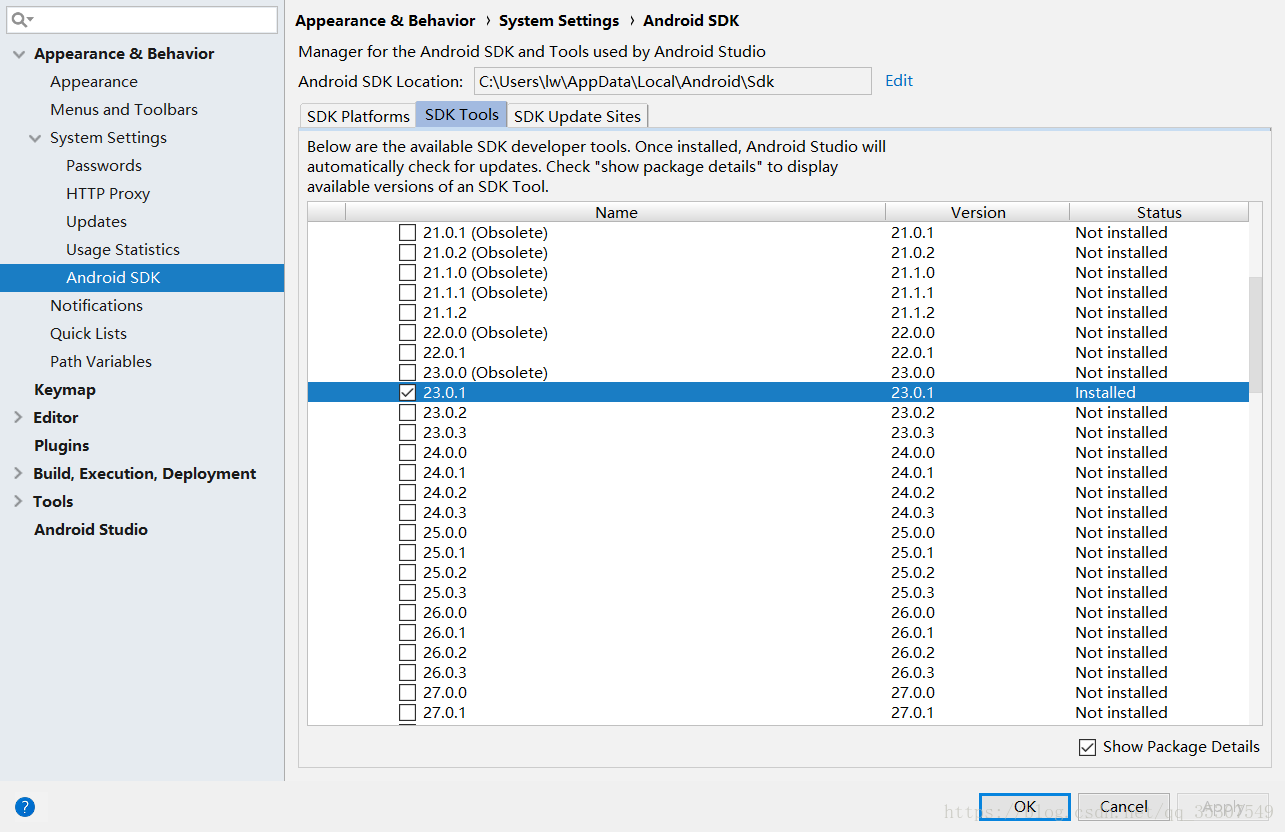
Task: Open the Keymap settings
Action: point(65,390)
